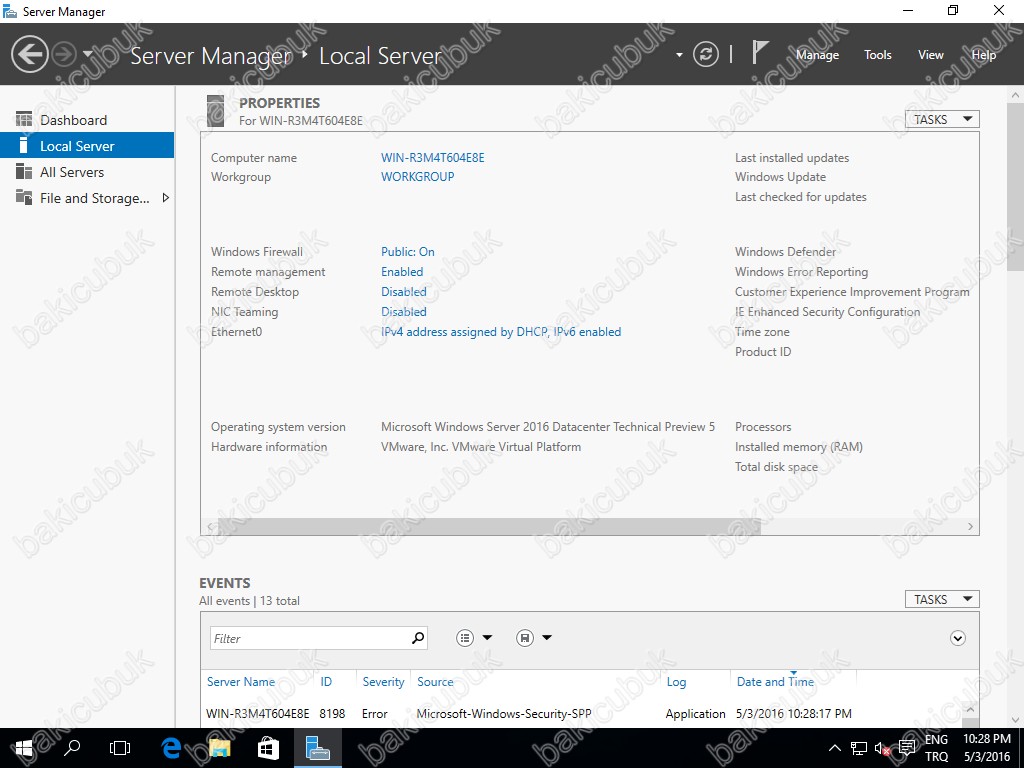Open the Windows Start button

click(x=24, y=748)
